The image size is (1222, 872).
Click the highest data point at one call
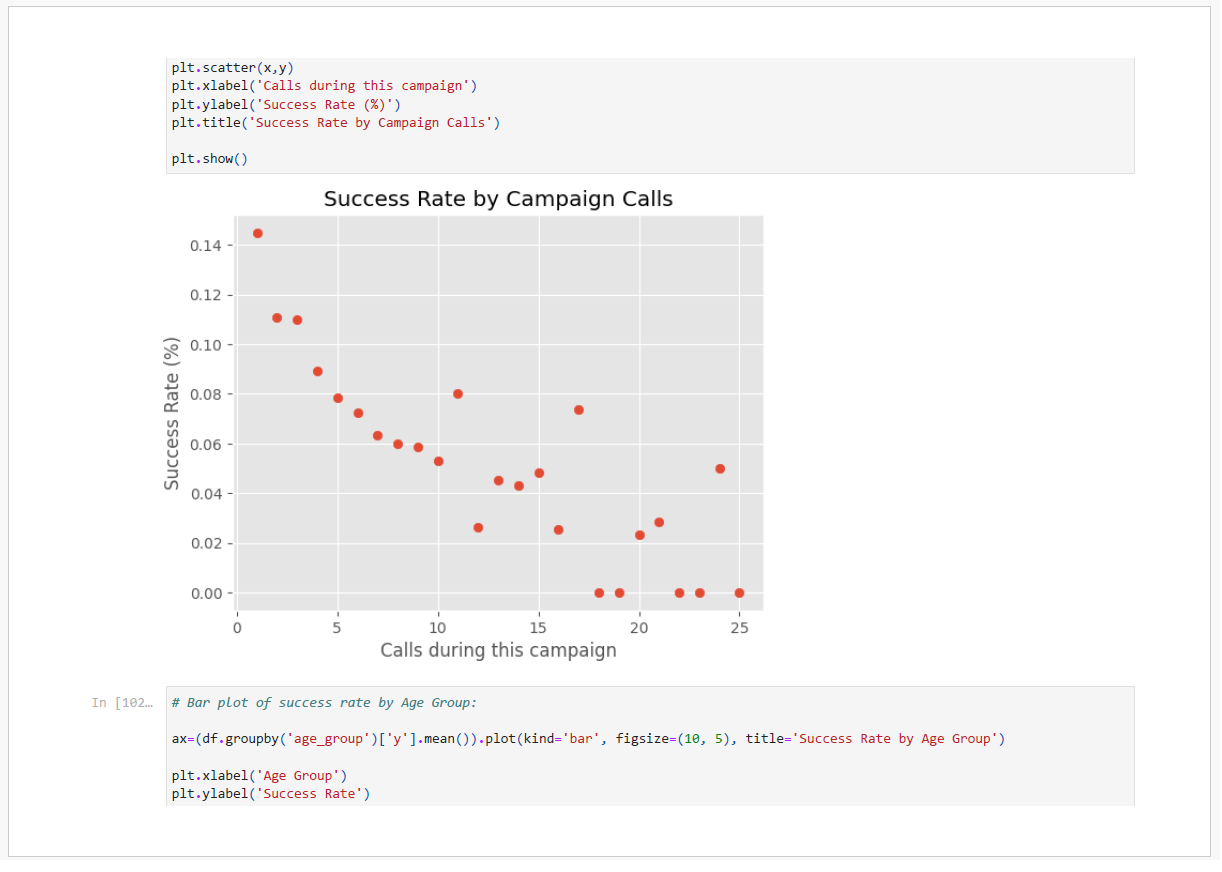258,233
